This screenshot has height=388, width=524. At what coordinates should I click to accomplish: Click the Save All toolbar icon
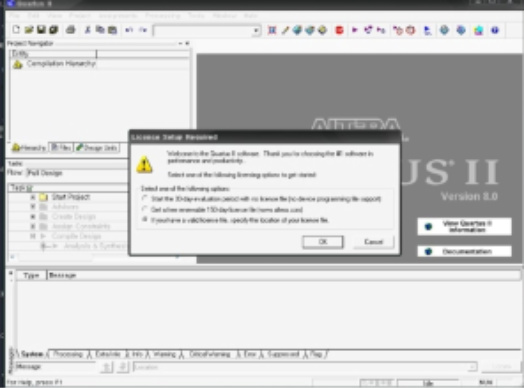coord(53,30)
